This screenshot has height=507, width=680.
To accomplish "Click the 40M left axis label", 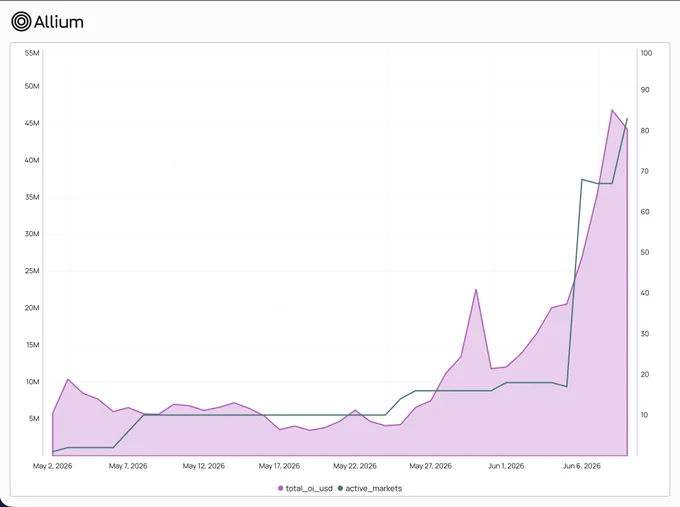I will pos(32,160).
